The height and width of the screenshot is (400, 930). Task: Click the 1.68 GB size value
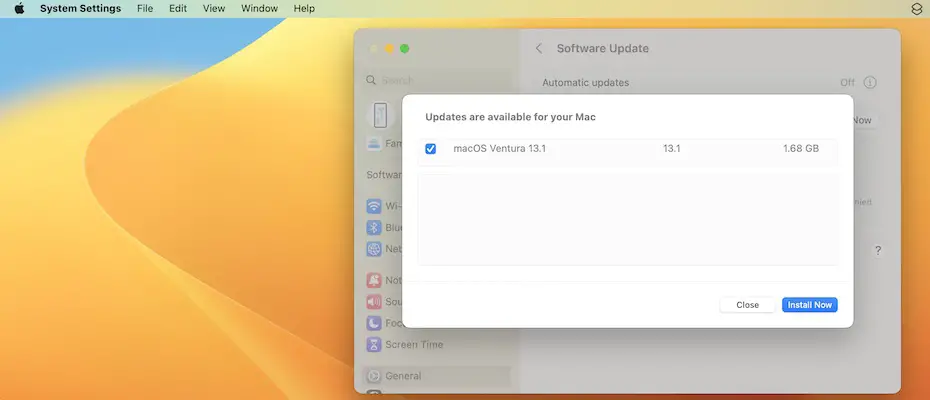(801, 148)
